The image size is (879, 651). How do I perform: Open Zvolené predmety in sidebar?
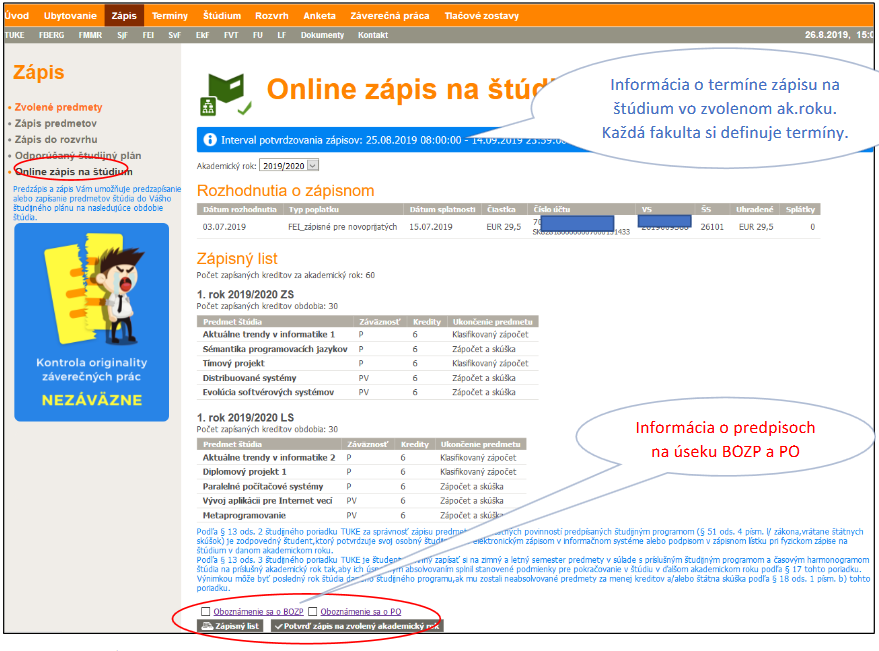(58, 107)
